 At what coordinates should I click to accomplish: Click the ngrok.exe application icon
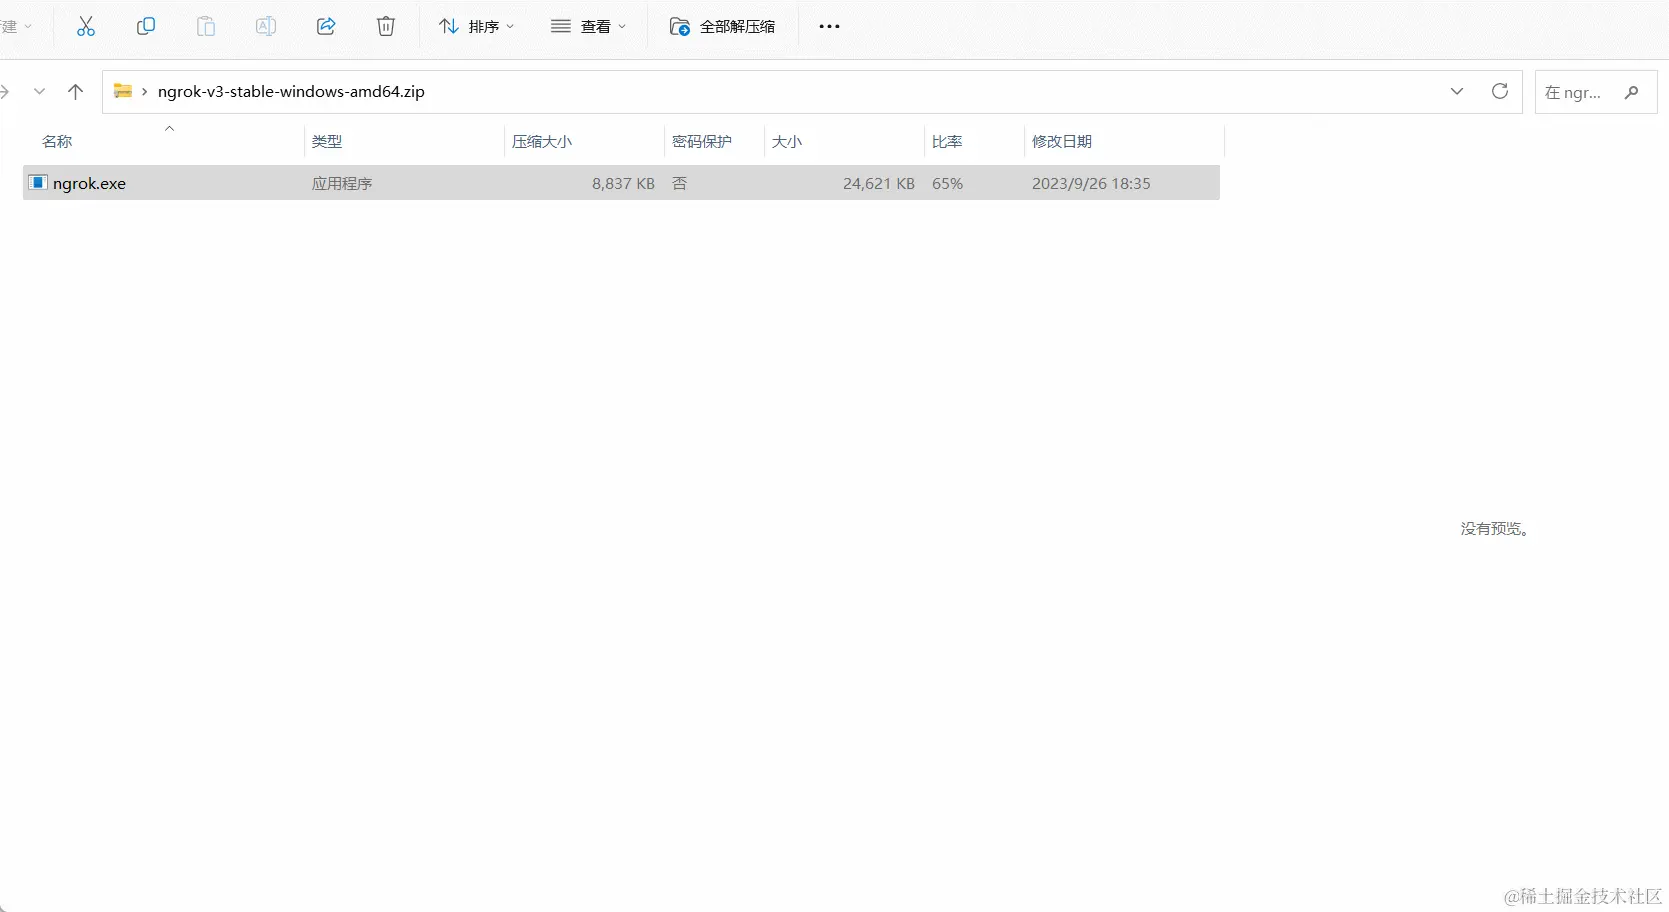coord(38,182)
